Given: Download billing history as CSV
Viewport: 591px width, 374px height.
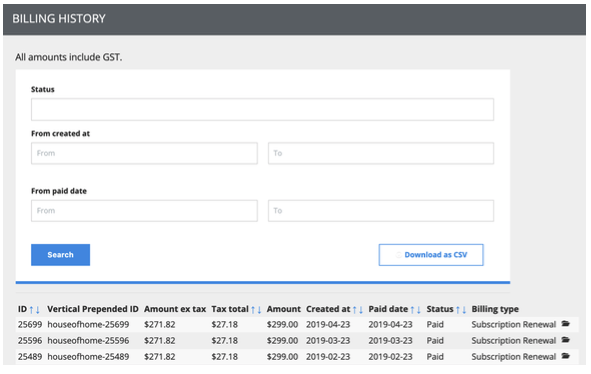Looking at the screenshot, I should [x=431, y=255].
